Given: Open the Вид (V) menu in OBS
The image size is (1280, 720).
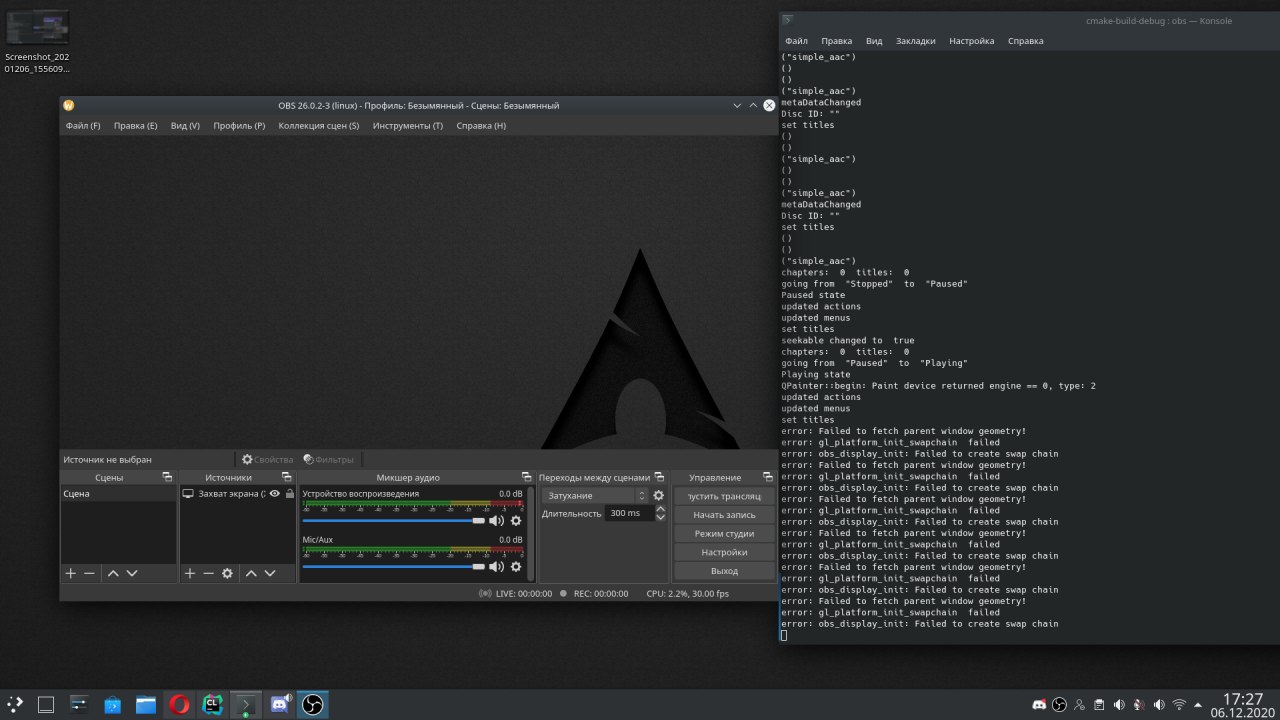Looking at the screenshot, I should [185, 126].
